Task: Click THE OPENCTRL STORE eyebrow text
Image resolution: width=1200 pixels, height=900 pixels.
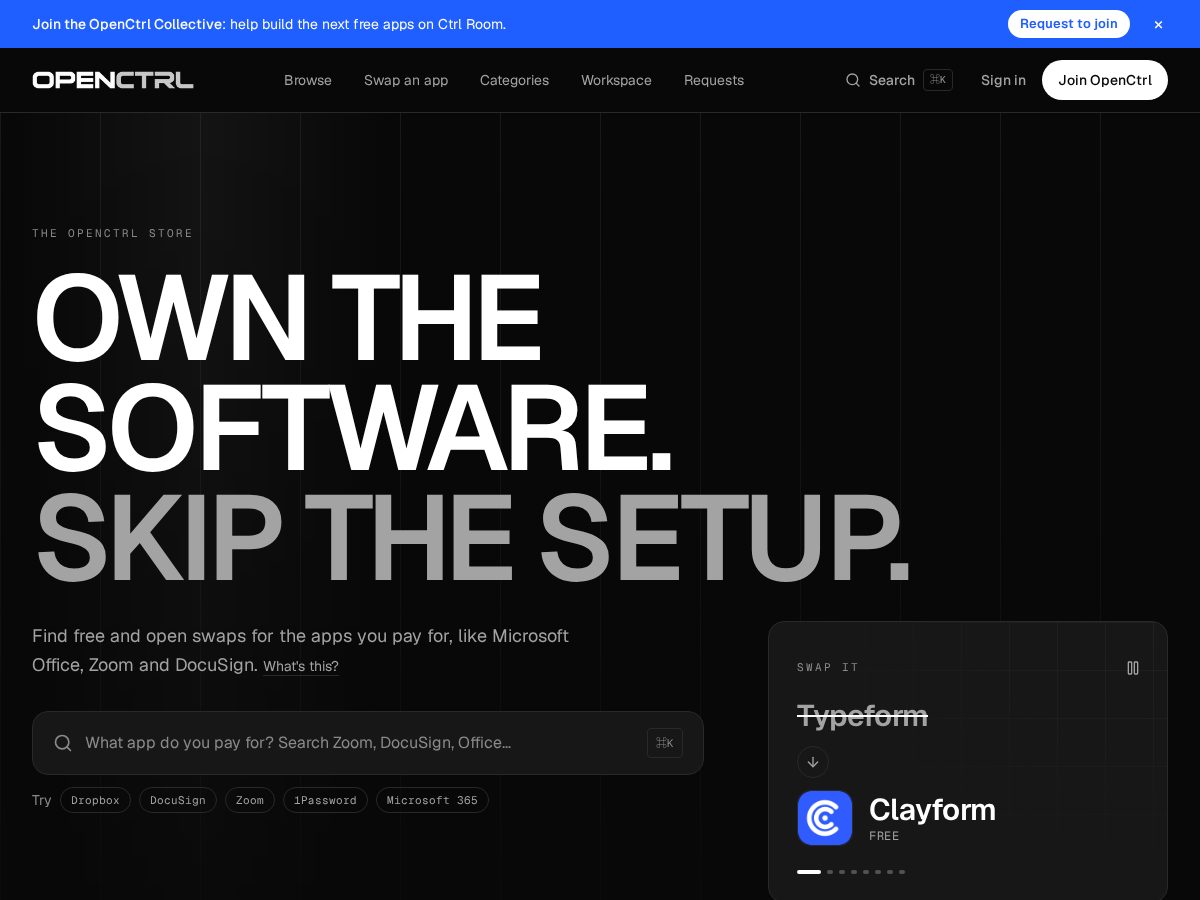Action: [x=113, y=233]
